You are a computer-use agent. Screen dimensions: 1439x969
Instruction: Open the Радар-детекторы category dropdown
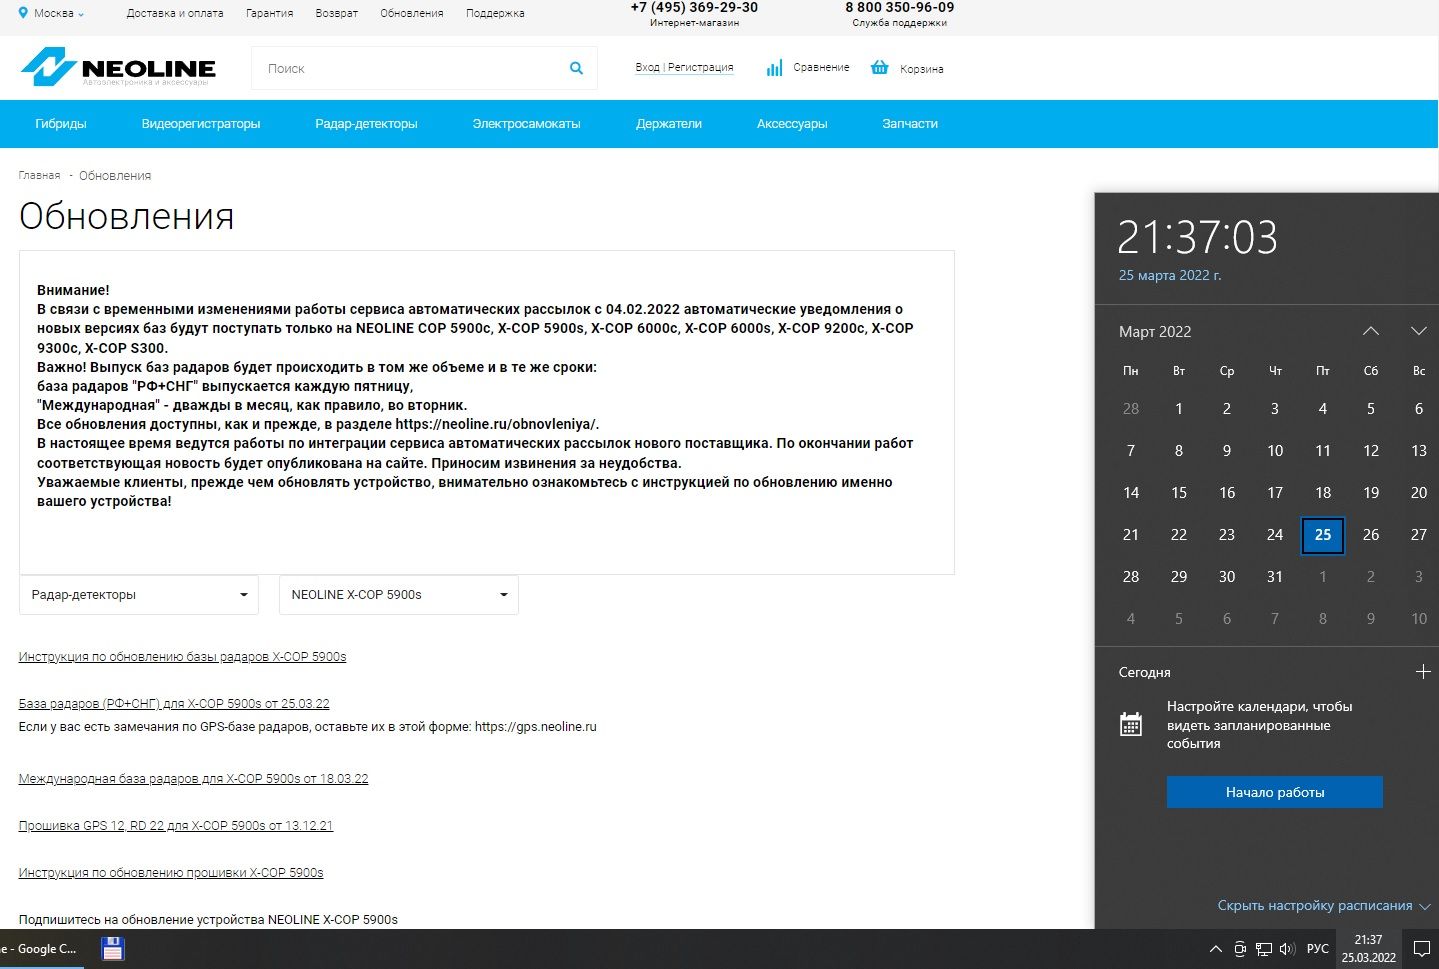[139, 595]
